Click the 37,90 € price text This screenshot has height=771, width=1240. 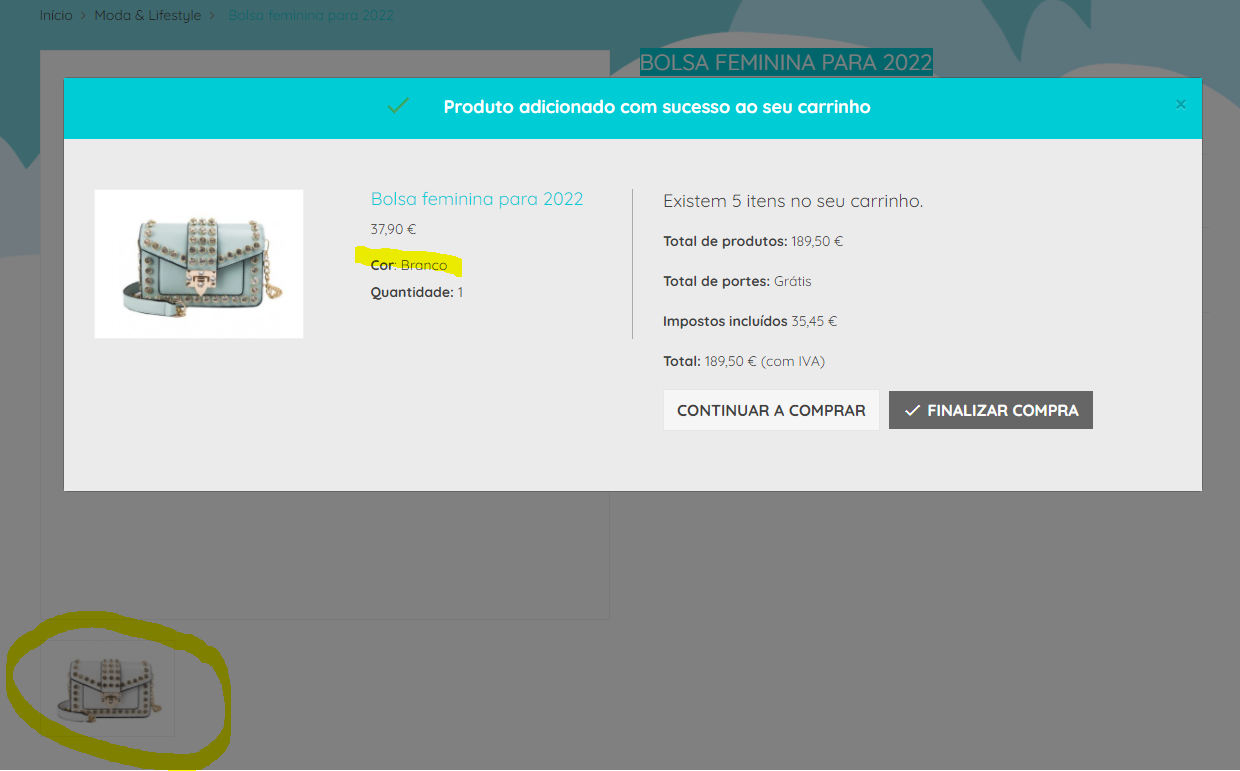tap(393, 229)
